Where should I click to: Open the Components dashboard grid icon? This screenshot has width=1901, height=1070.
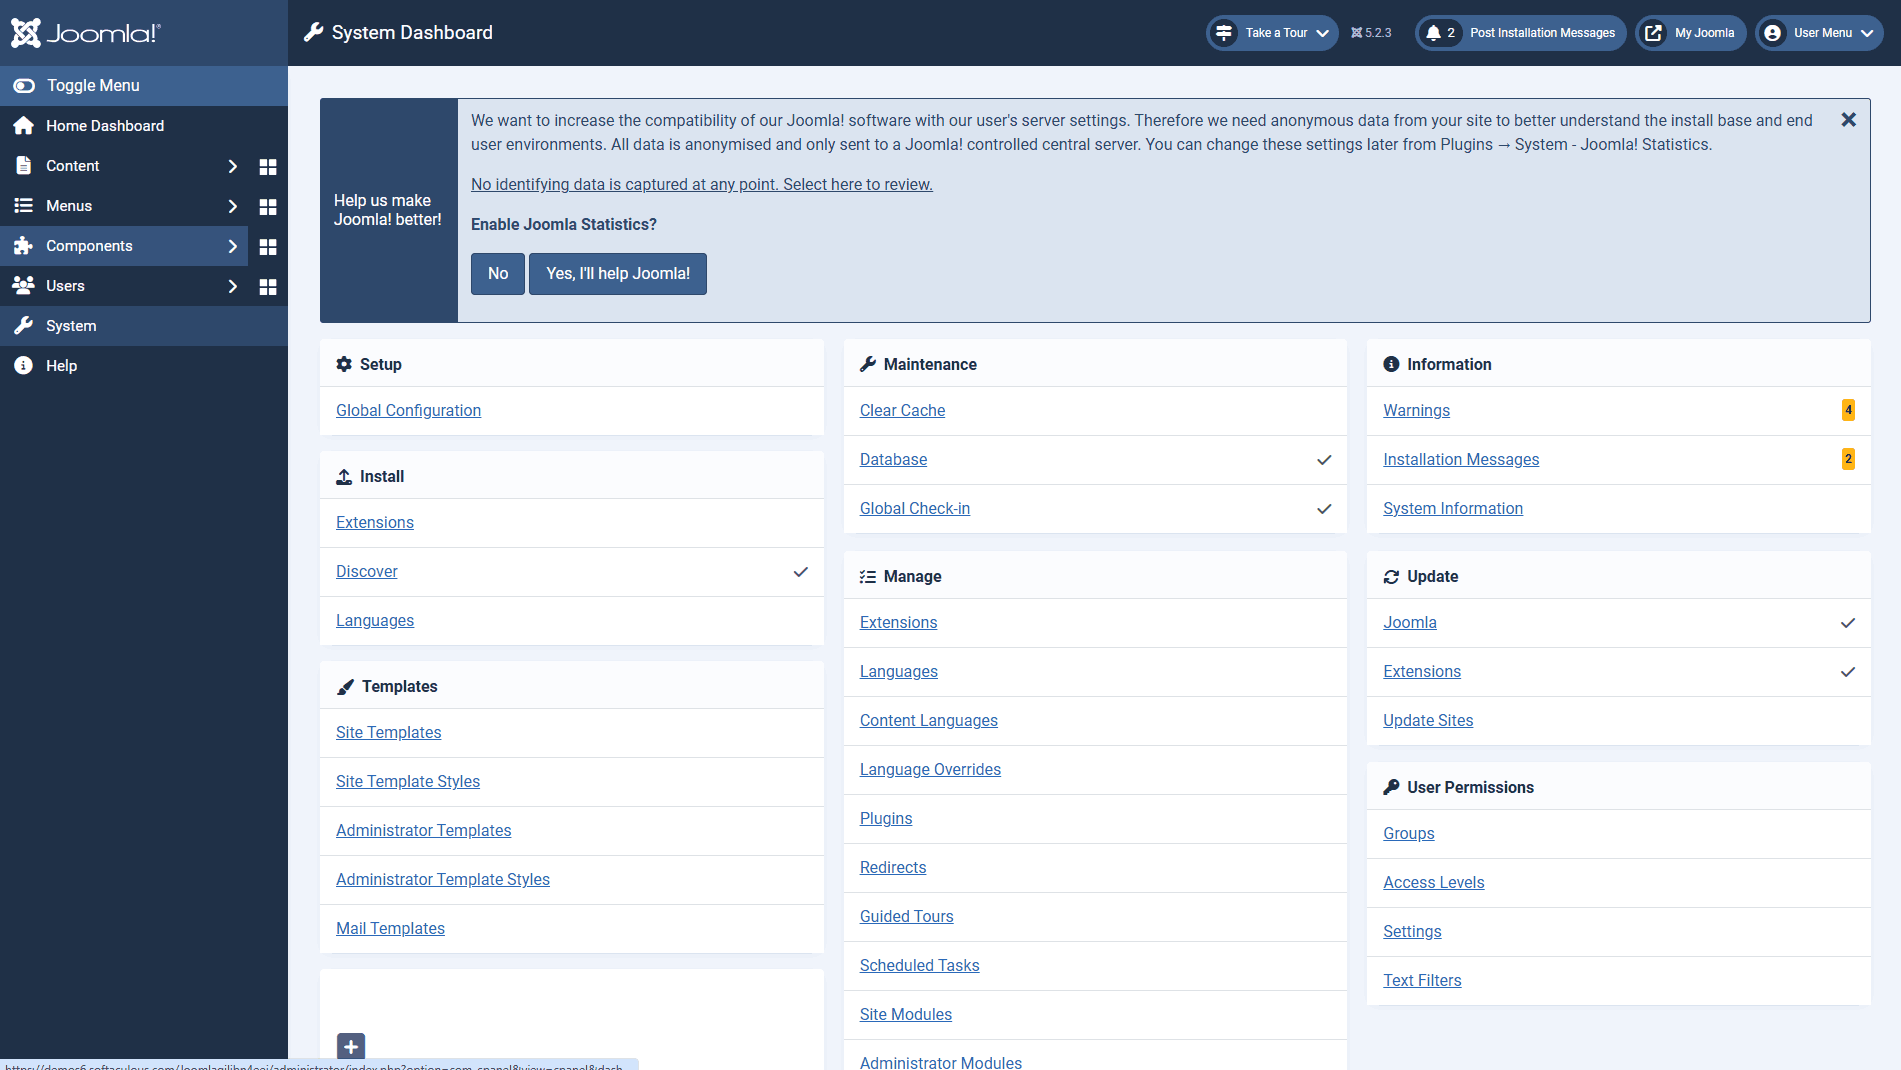pos(268,246)
